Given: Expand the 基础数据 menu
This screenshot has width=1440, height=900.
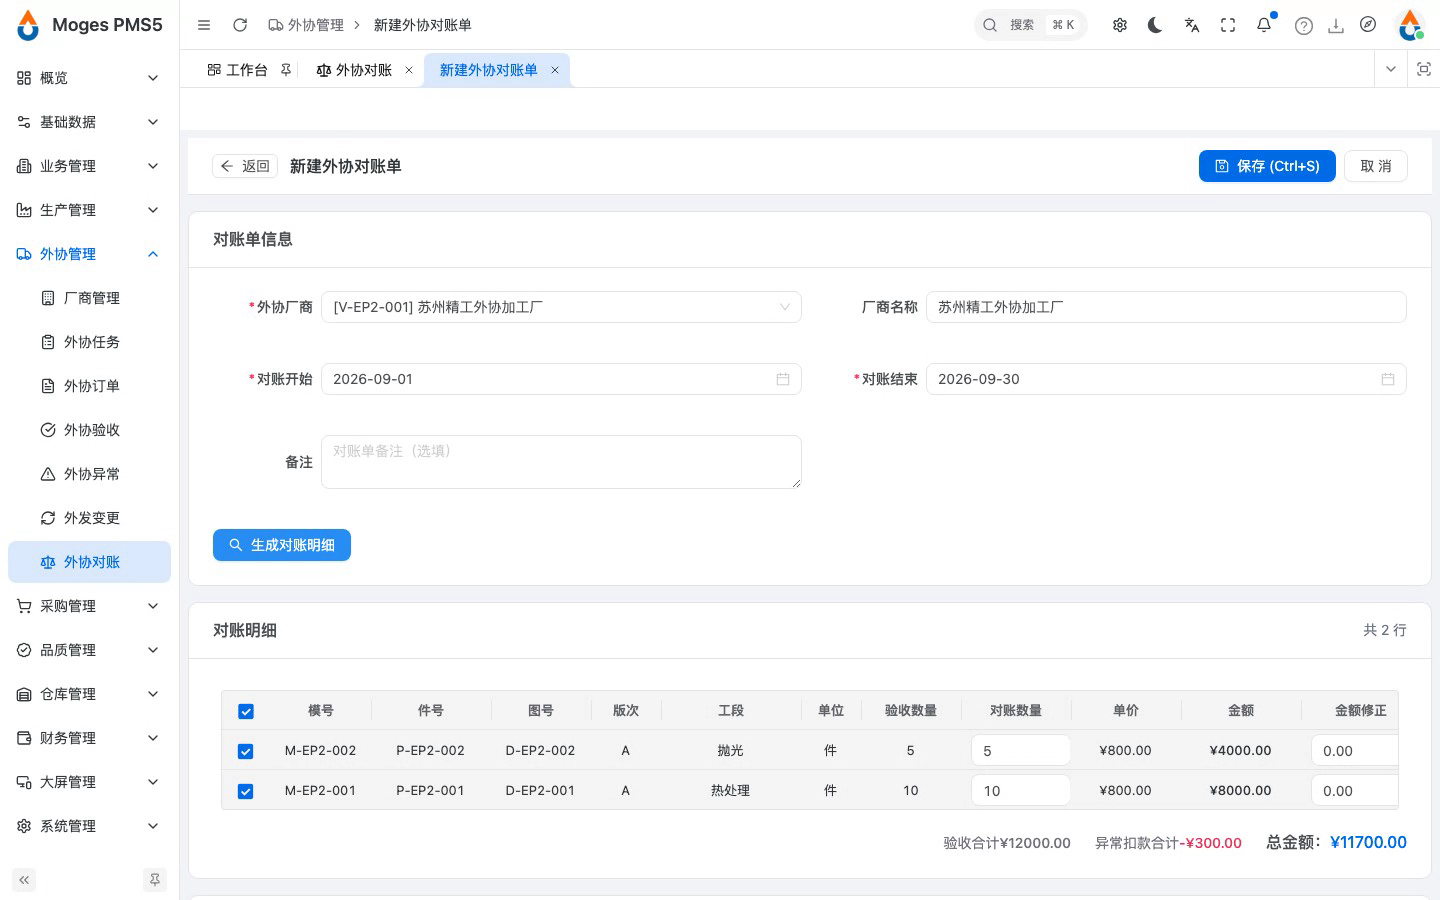Looking at the screenshot, I should click(x=88, y=122).
